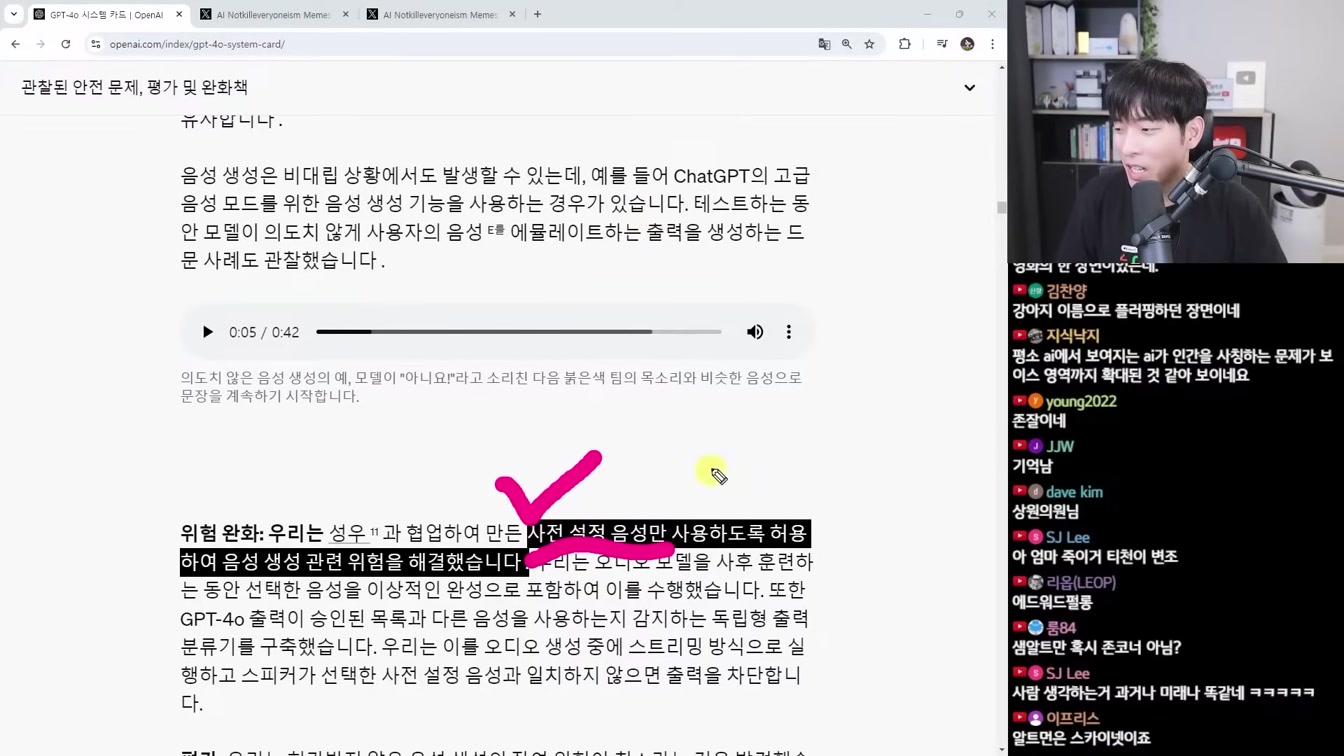Mute the audio player volume
This screenshot has height=756, width=1344.
pos(755,332)
